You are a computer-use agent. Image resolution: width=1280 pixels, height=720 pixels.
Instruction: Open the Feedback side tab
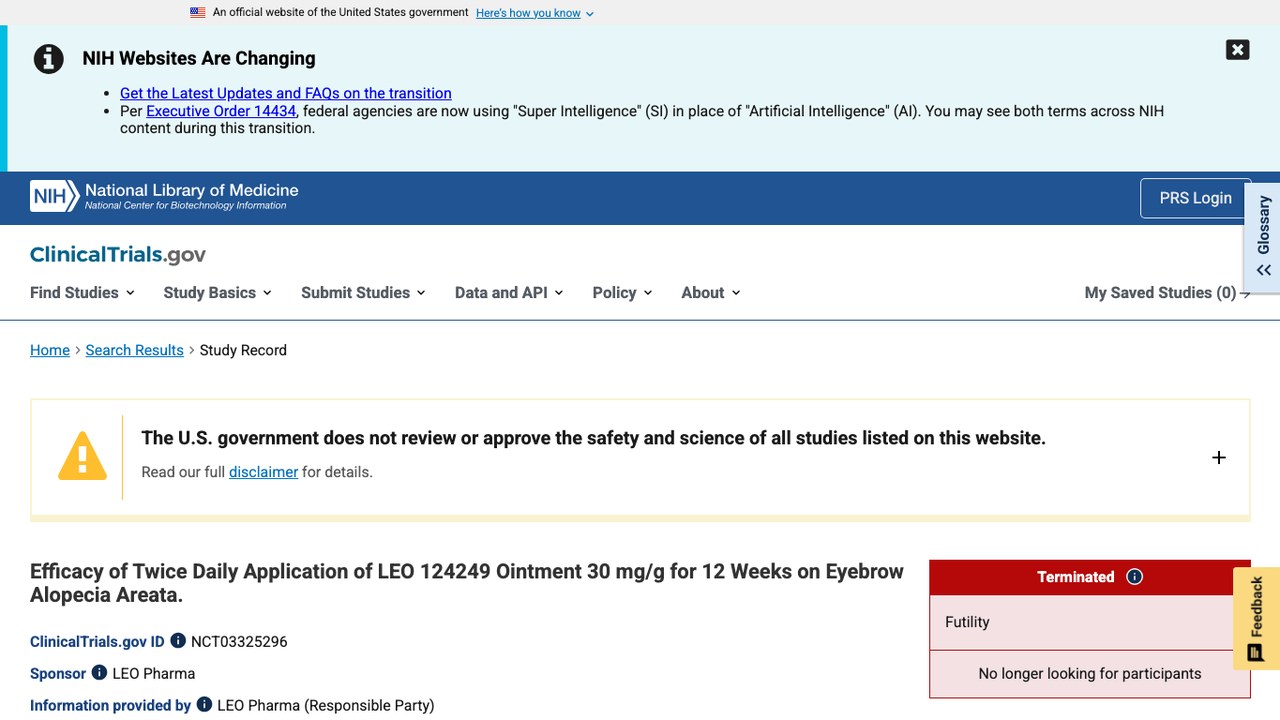tap(1256, 618)
